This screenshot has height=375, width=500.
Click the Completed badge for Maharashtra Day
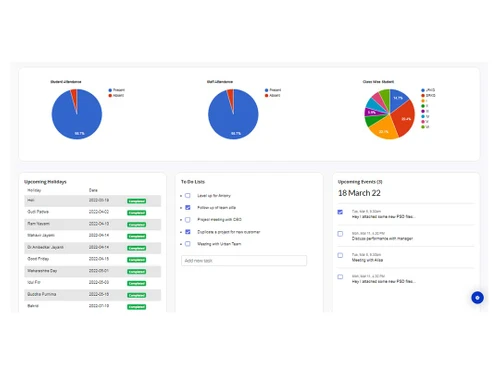pos(137,272)
